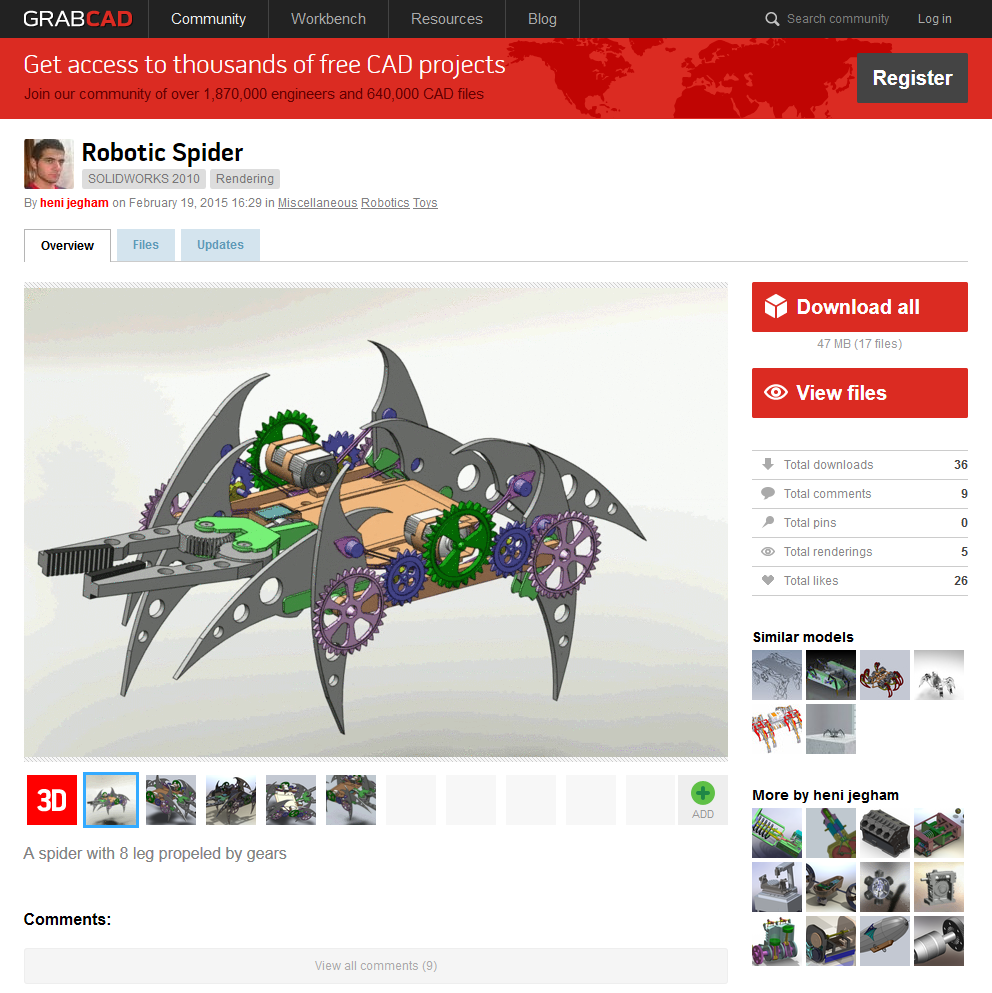
Task: Open the Community menu item
Action: click(x=208, y=19)
